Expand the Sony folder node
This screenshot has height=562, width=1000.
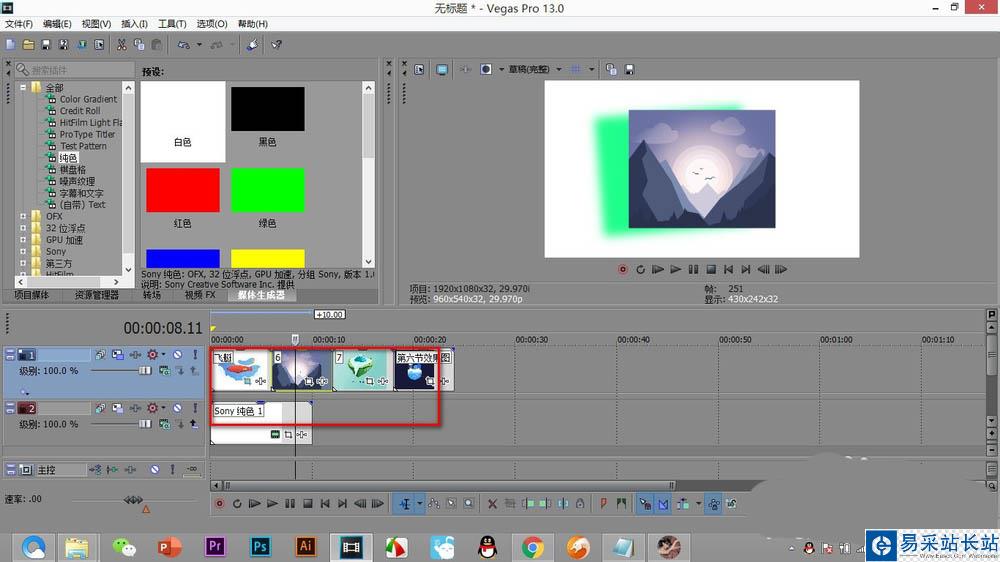click(23, 251)
